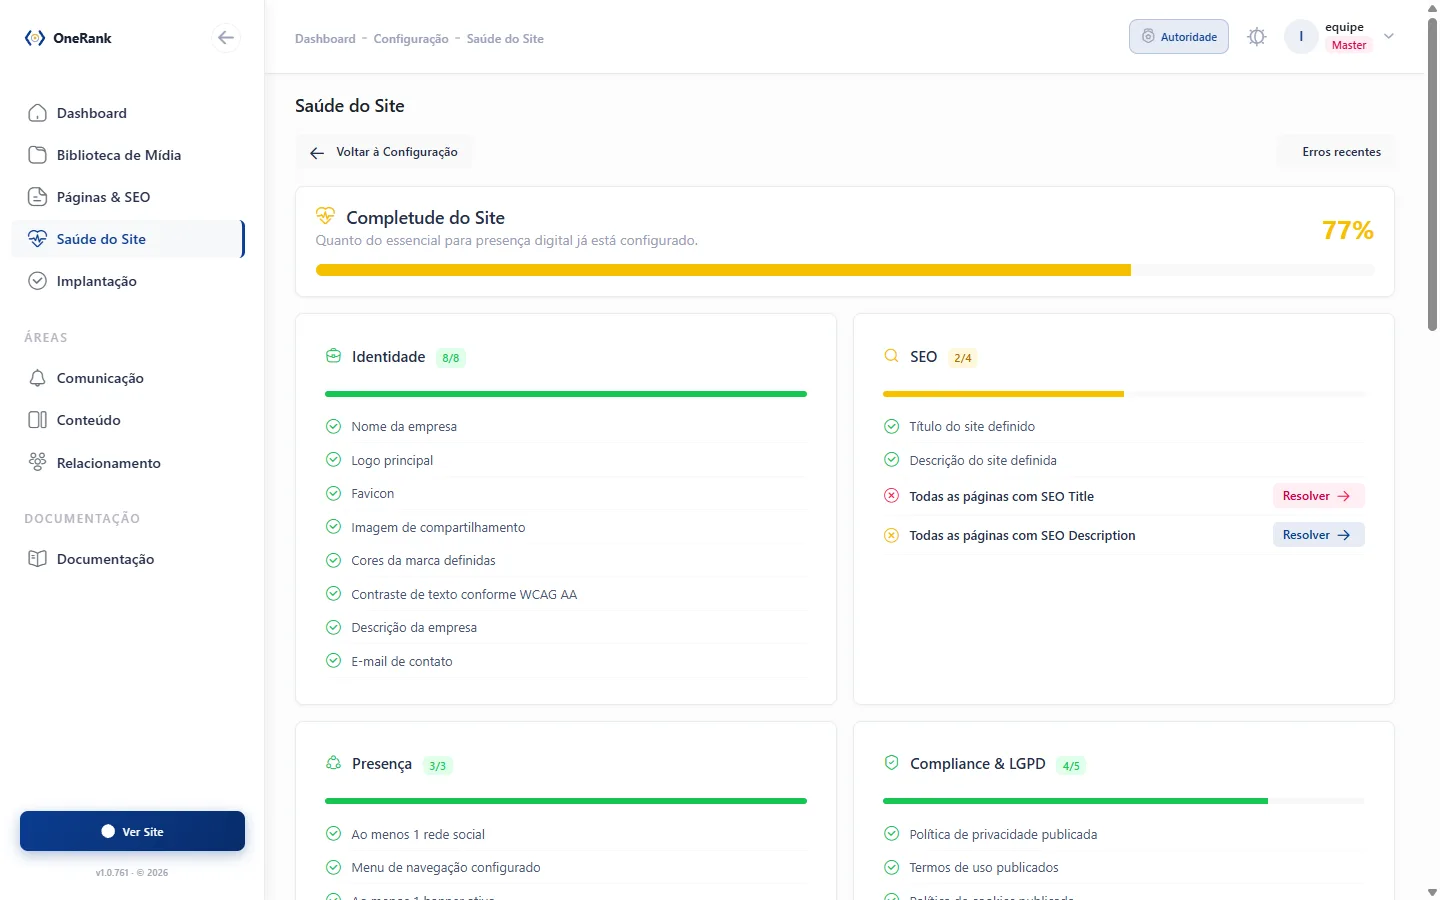Click the Relacionamento people icon

(37, 462)
